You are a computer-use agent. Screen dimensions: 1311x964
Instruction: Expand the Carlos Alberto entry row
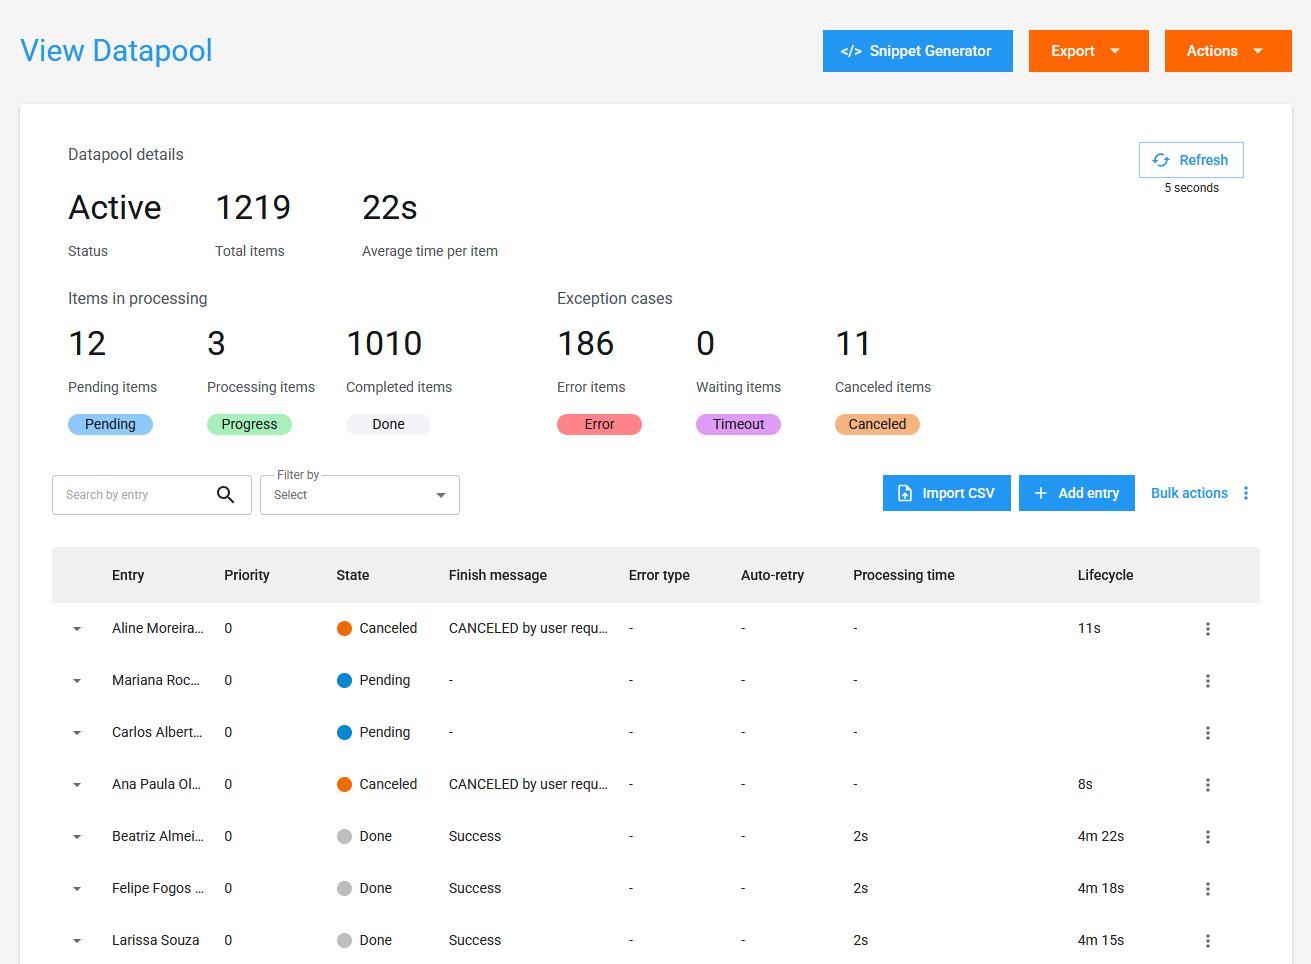pyautogui.click(x=77, y=732)
